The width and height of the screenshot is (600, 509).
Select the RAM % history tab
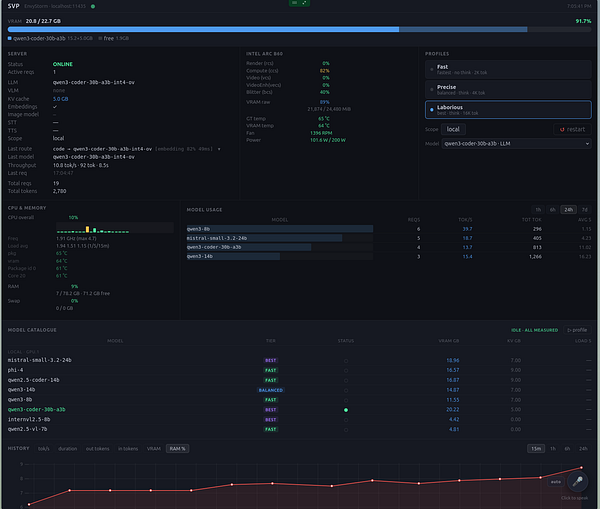click(x=178, y=449)
